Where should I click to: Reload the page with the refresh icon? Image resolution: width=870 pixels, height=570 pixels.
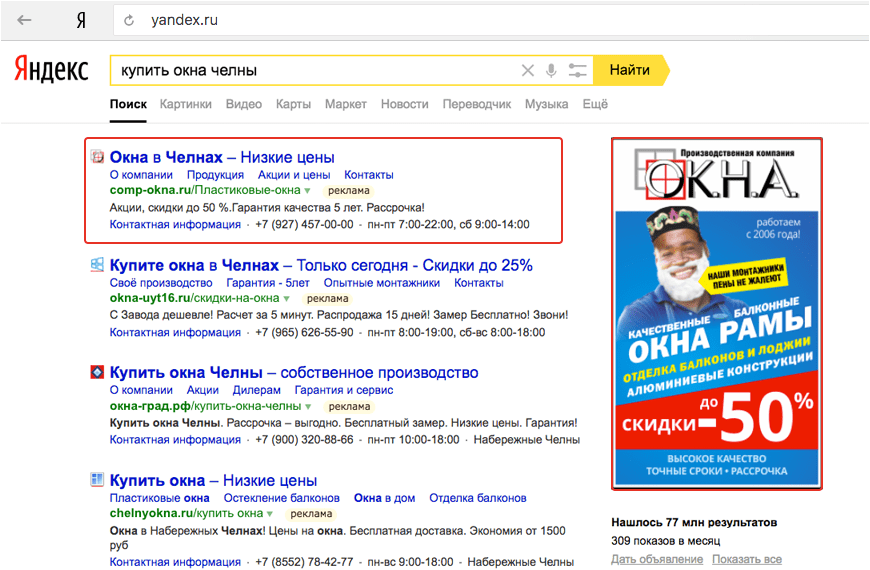129,20
